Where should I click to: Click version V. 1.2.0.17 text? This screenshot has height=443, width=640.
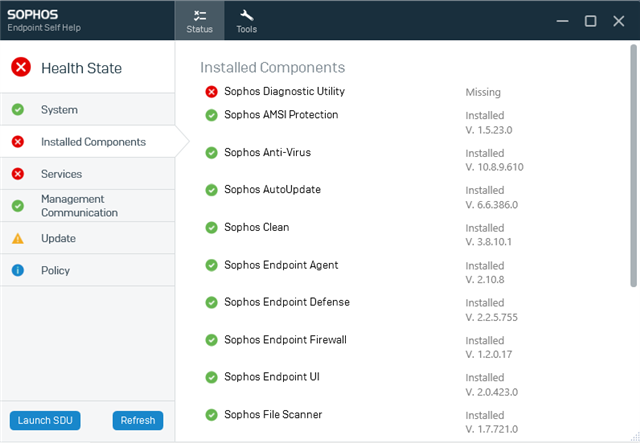(x=489, y=354)
